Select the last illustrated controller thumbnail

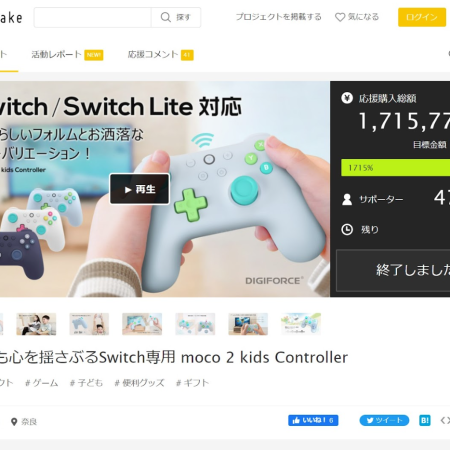(301, 324)
